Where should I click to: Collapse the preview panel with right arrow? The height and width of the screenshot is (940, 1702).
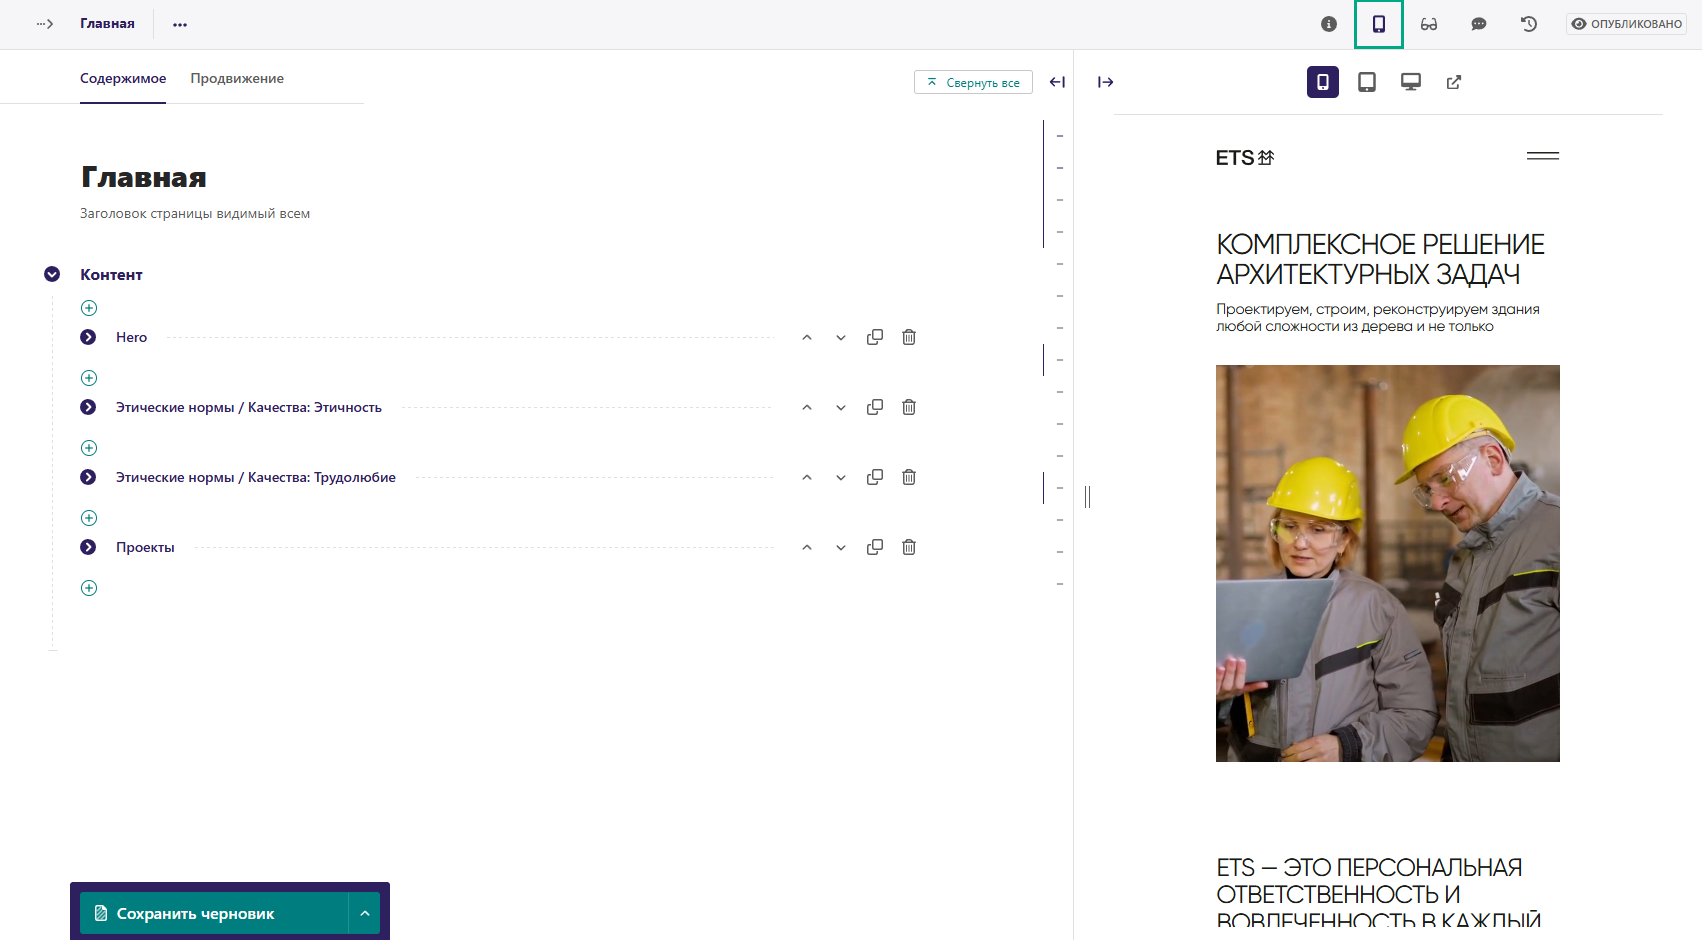(1106, 82)
